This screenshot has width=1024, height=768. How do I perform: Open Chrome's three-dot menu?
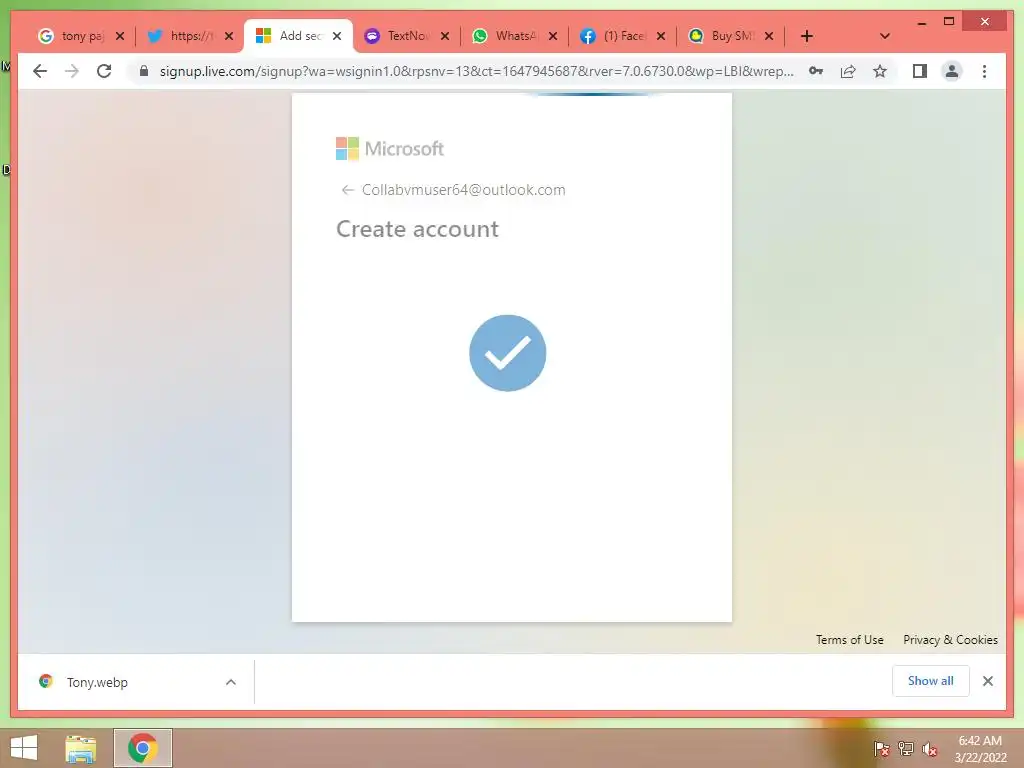[984, 71]
